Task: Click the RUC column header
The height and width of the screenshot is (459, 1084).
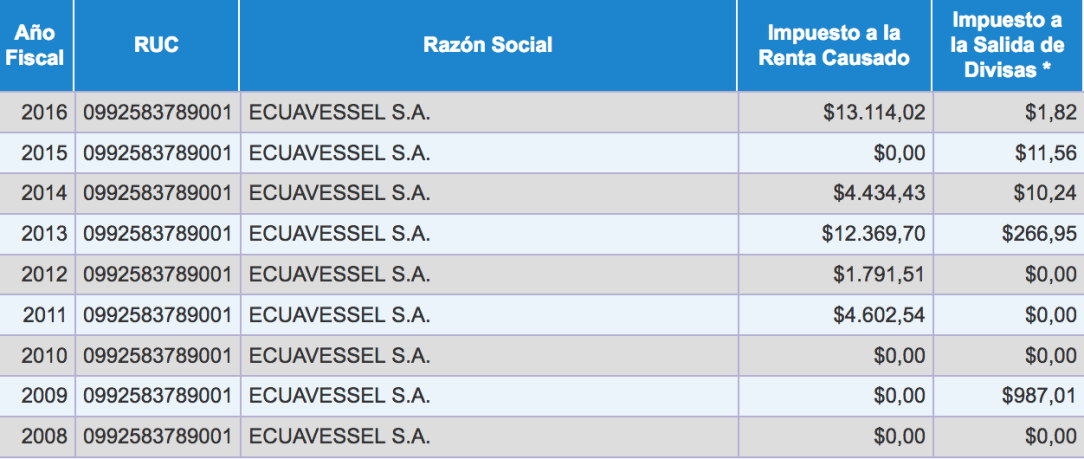Action: point(156,46)
